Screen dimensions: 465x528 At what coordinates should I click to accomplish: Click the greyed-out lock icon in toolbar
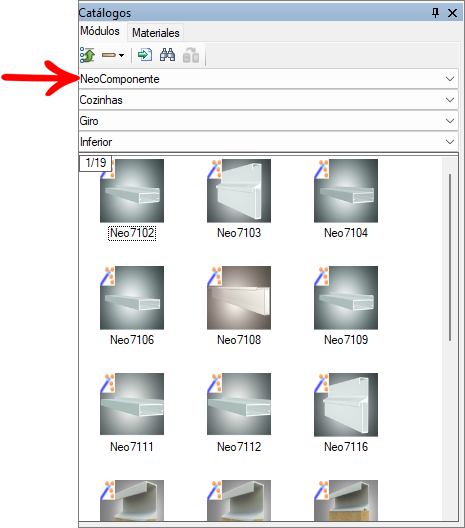pyautogui.click(x=191, y=55)
